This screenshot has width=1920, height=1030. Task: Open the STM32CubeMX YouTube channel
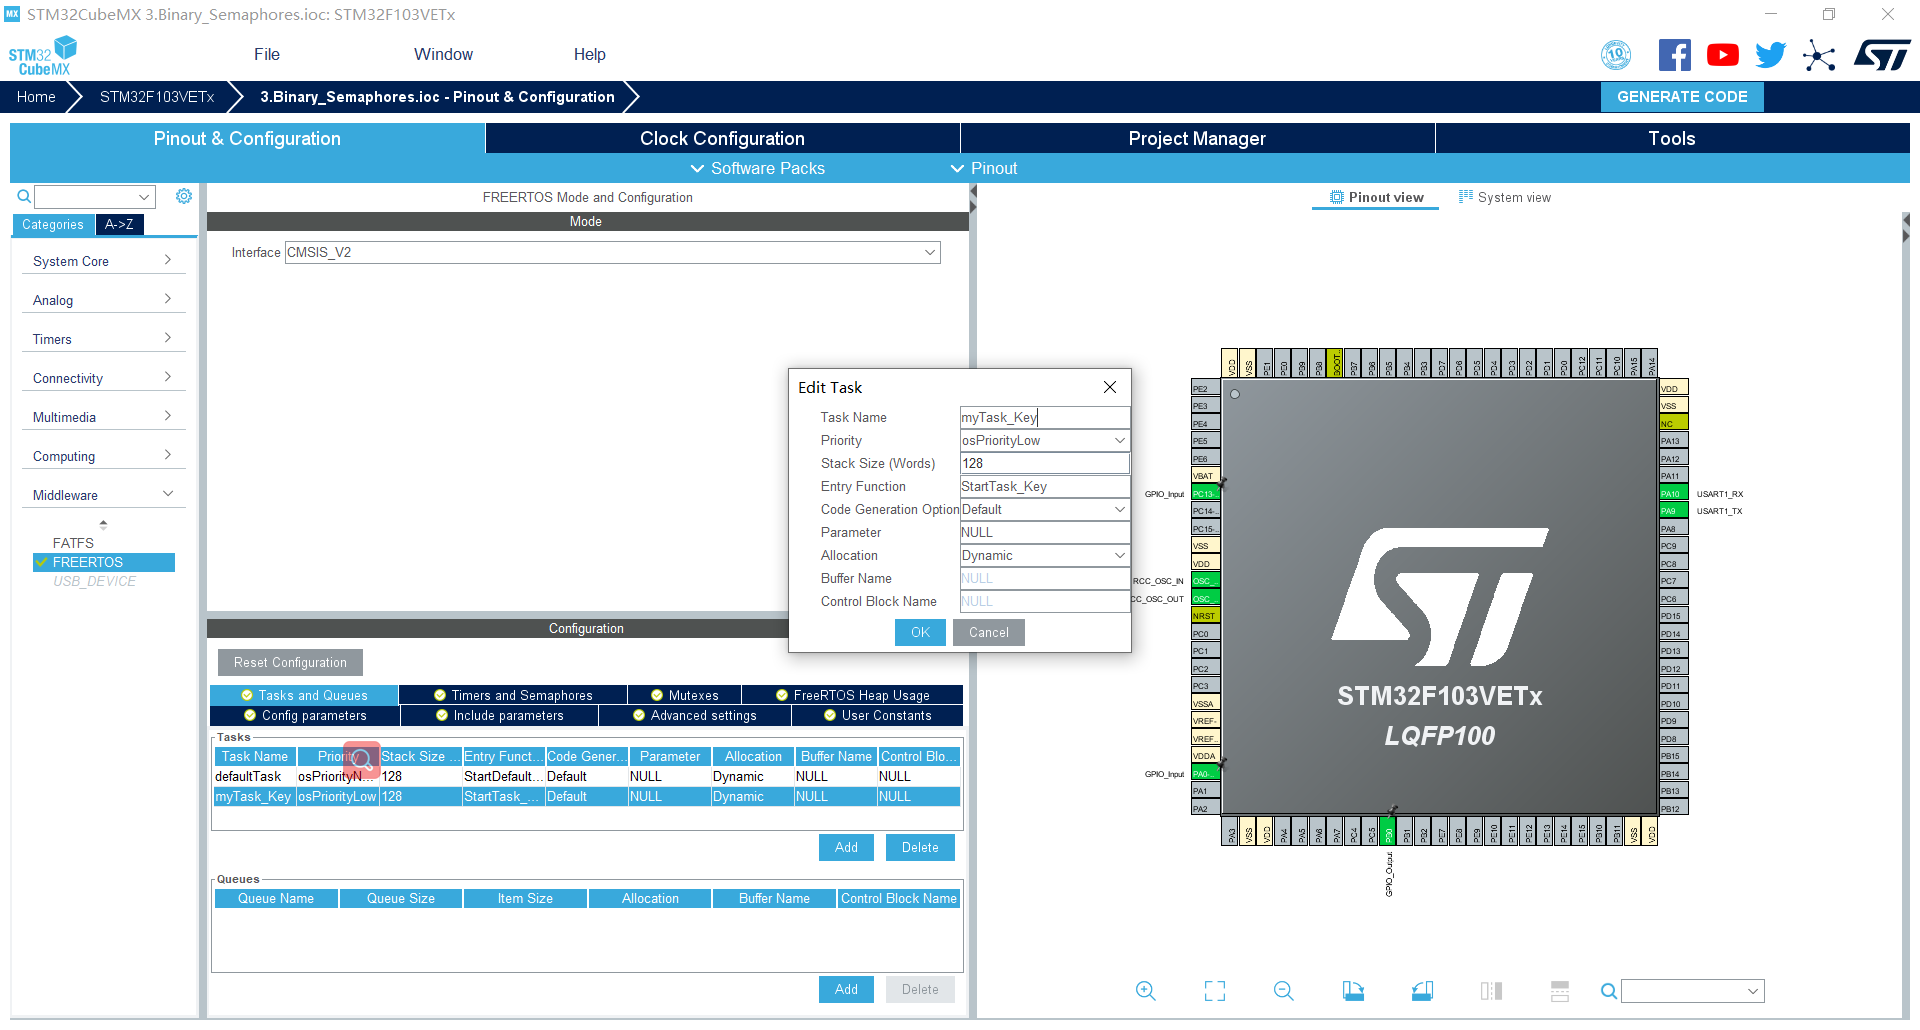click(1722, 55)
